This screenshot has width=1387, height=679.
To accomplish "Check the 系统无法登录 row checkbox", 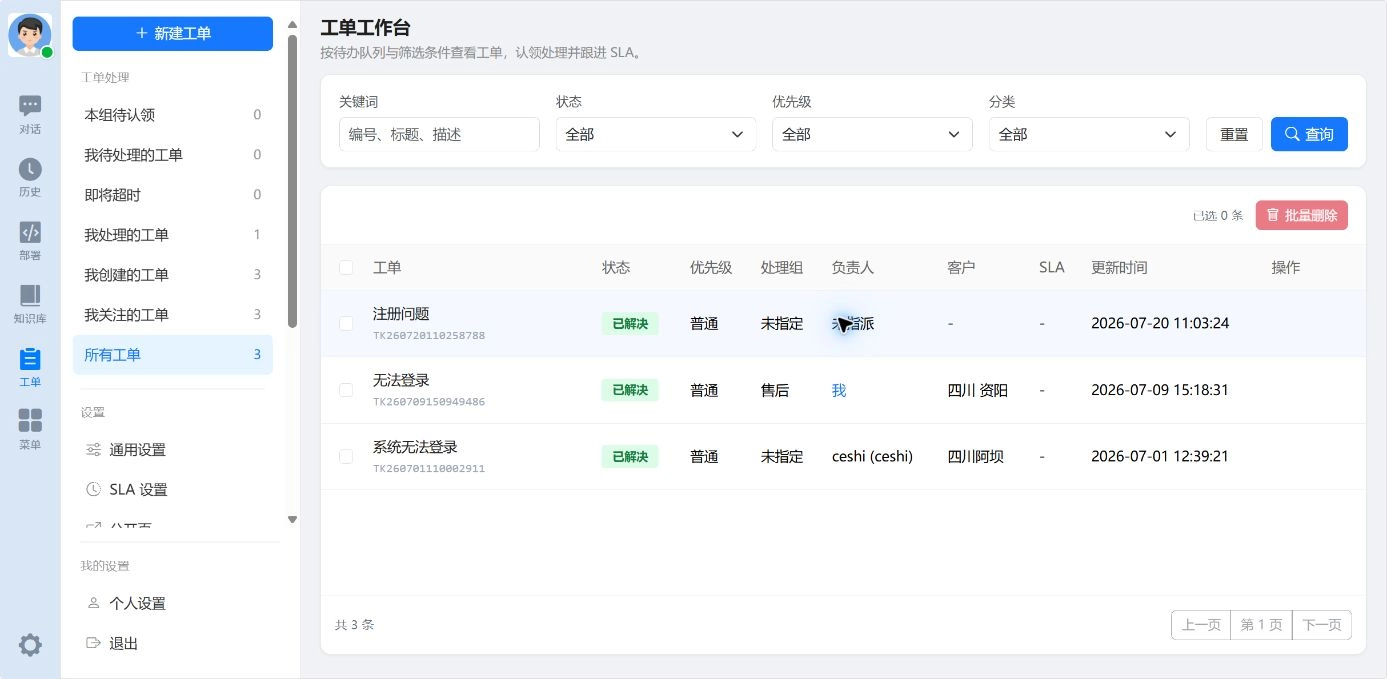I will pyautogui.click(x=346, y=456).
